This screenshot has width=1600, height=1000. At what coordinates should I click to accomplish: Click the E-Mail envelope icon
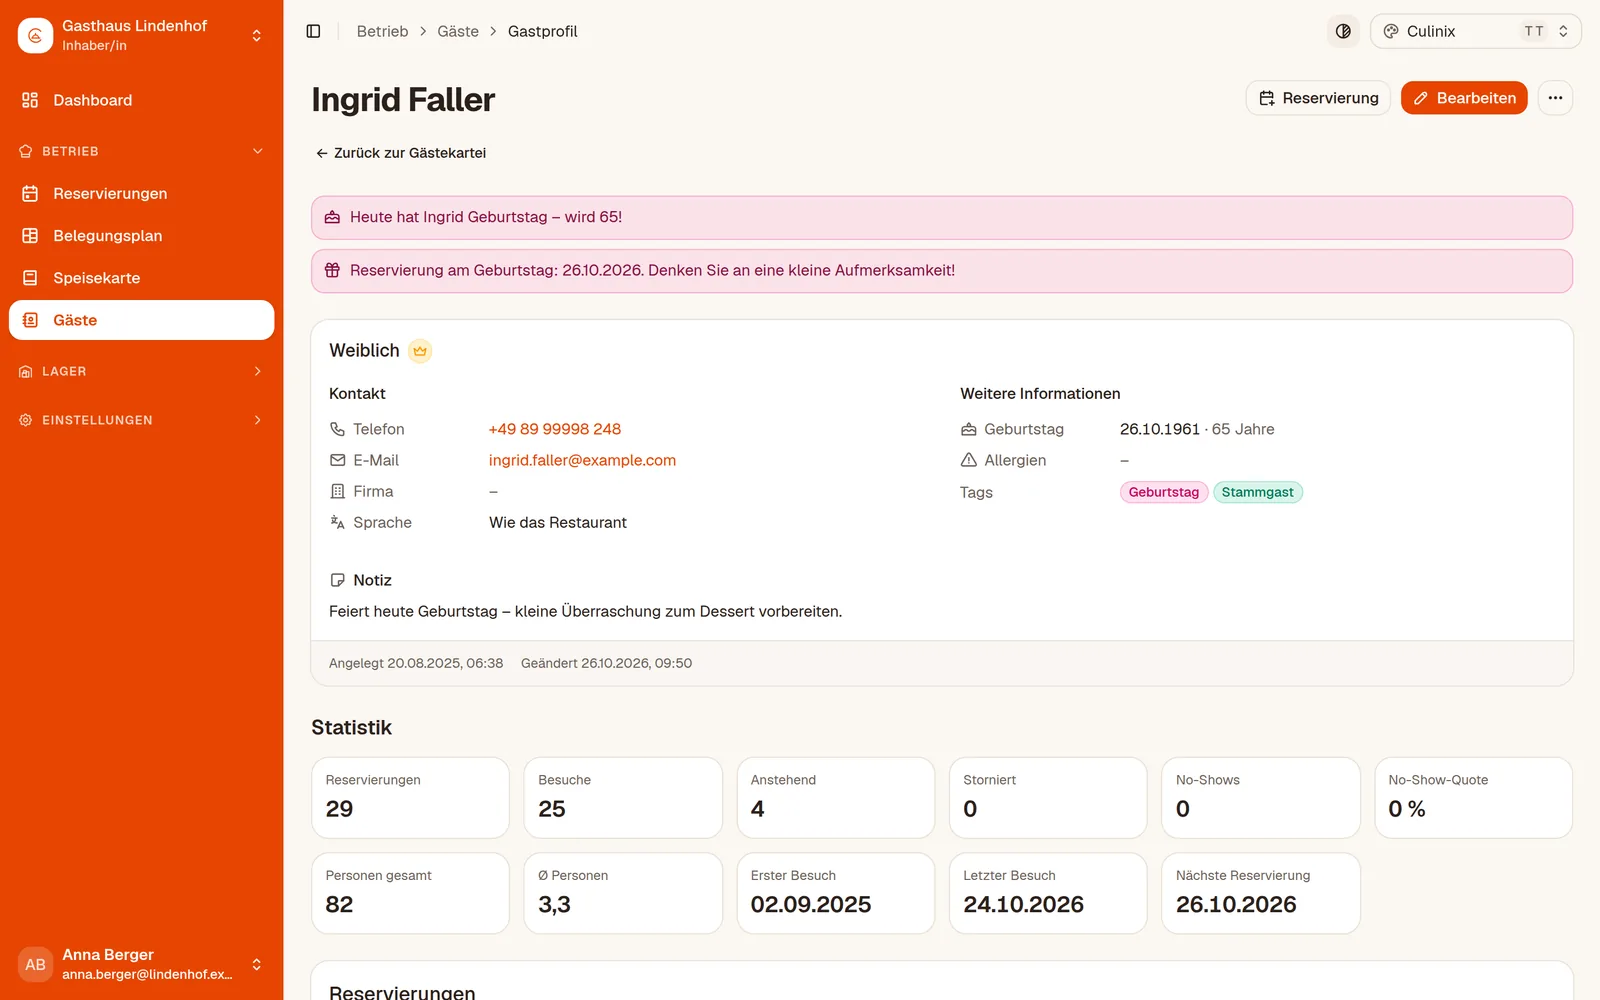[x=337, y=460]
